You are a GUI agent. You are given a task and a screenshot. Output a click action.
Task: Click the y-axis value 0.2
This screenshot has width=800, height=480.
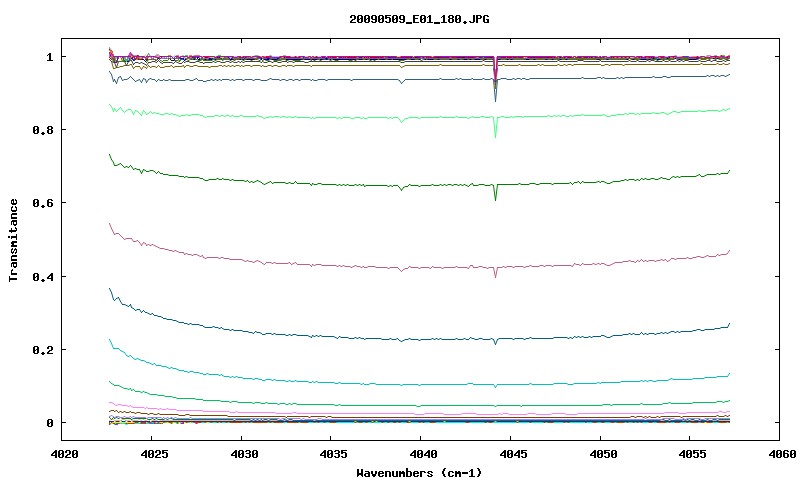[x=43, y=350]
